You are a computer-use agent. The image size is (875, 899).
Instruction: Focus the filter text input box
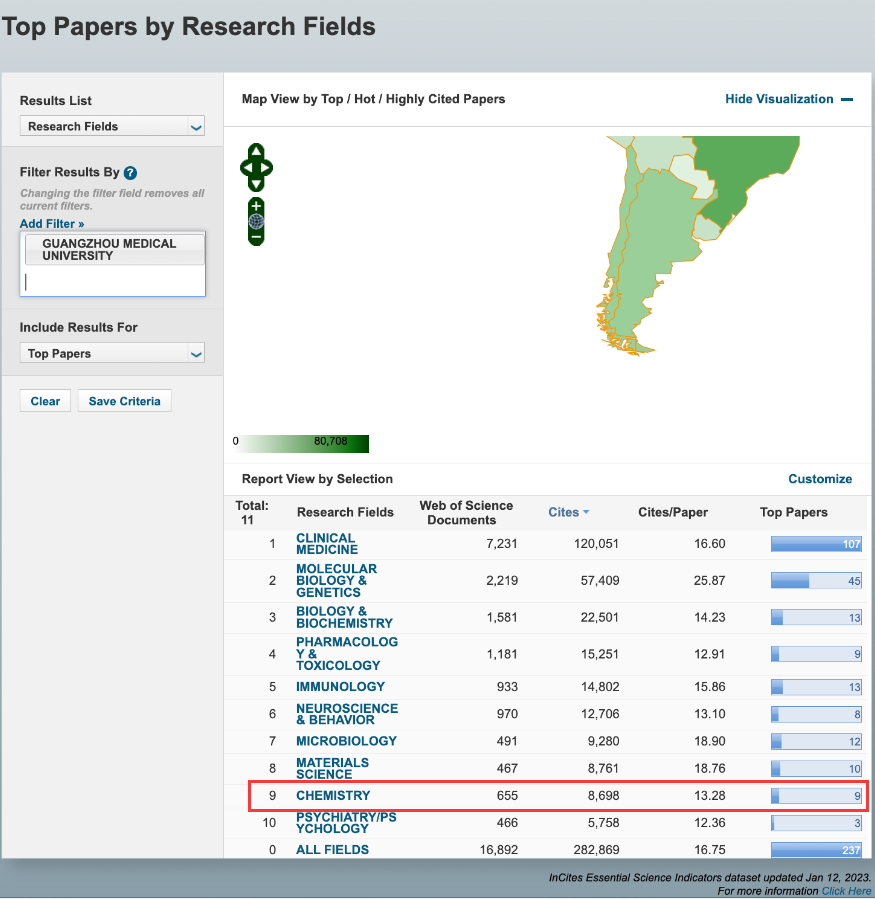click(112, 282)
